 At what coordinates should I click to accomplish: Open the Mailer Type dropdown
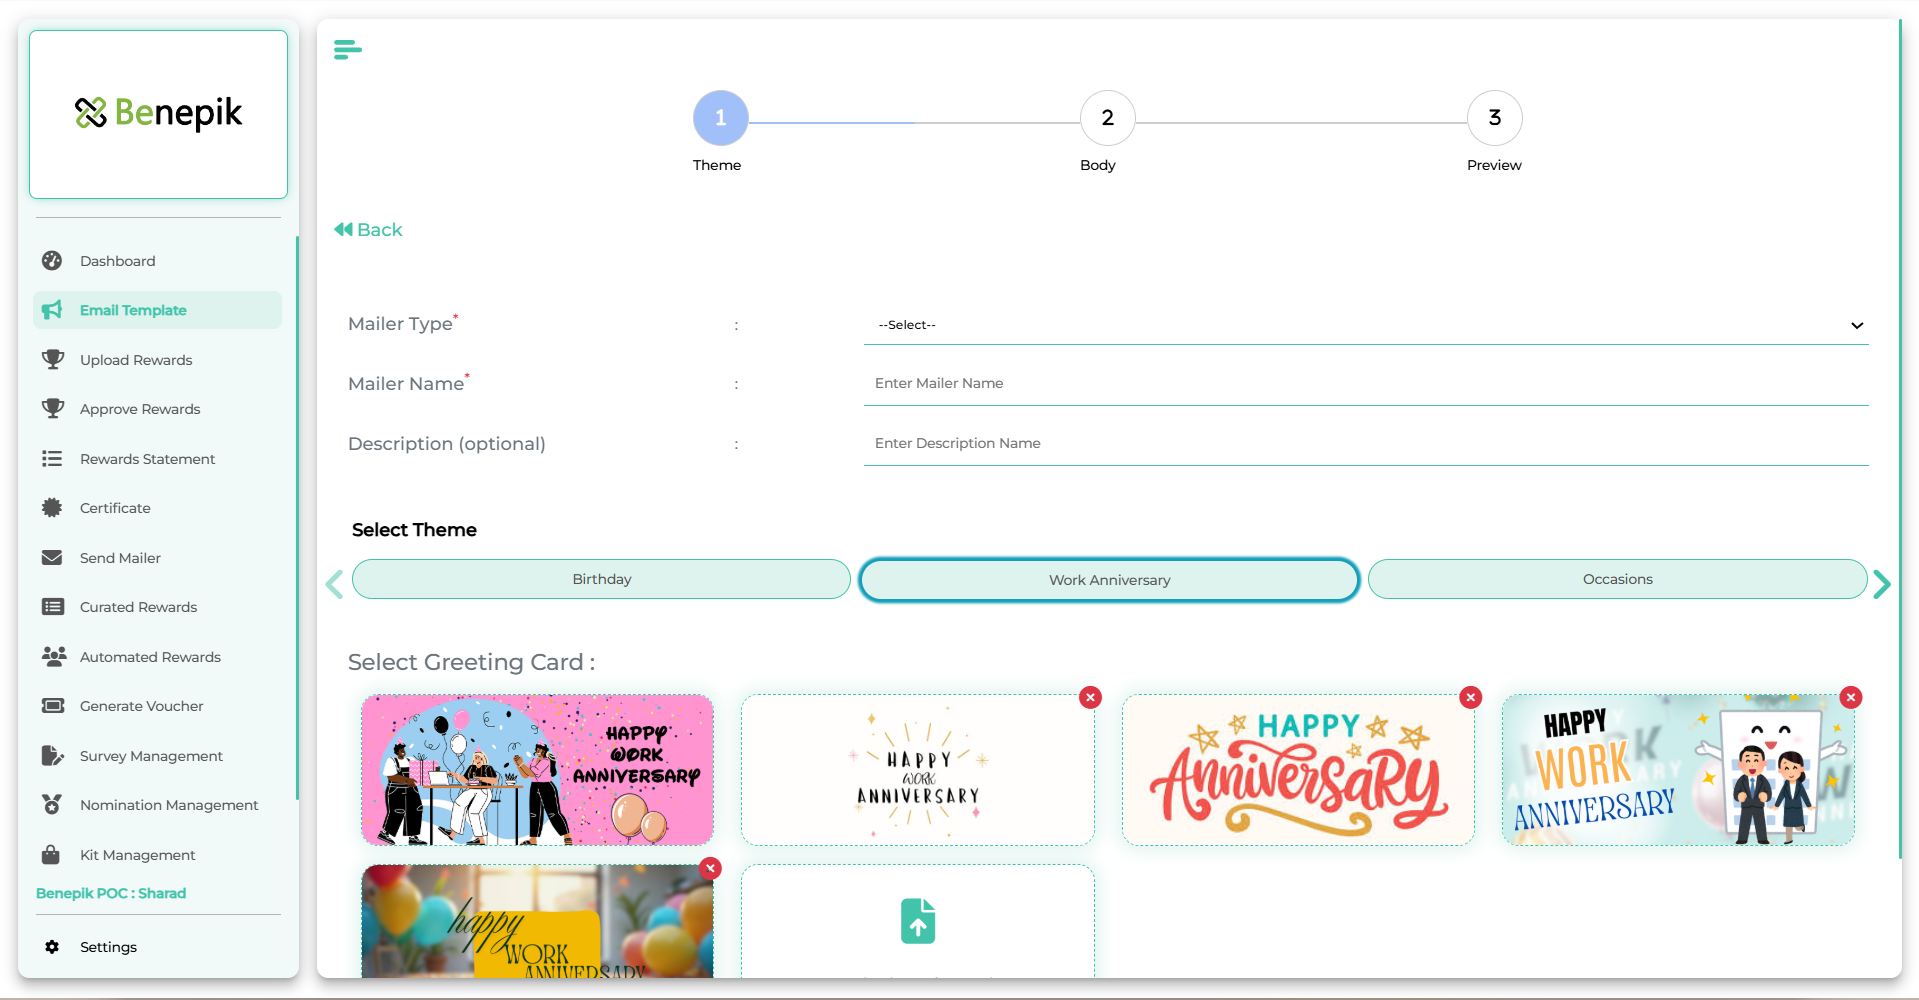coord(1366,325)
